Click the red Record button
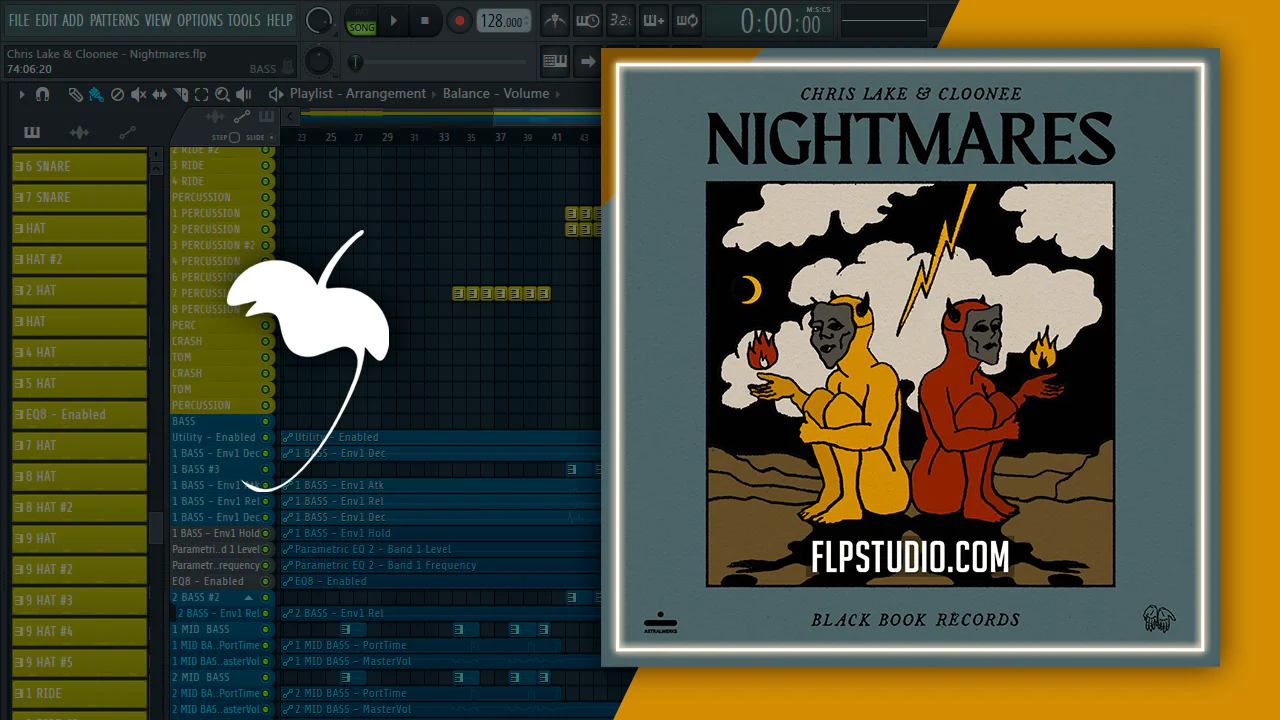This screenshot has width=1280, height=720. [459, 20]
